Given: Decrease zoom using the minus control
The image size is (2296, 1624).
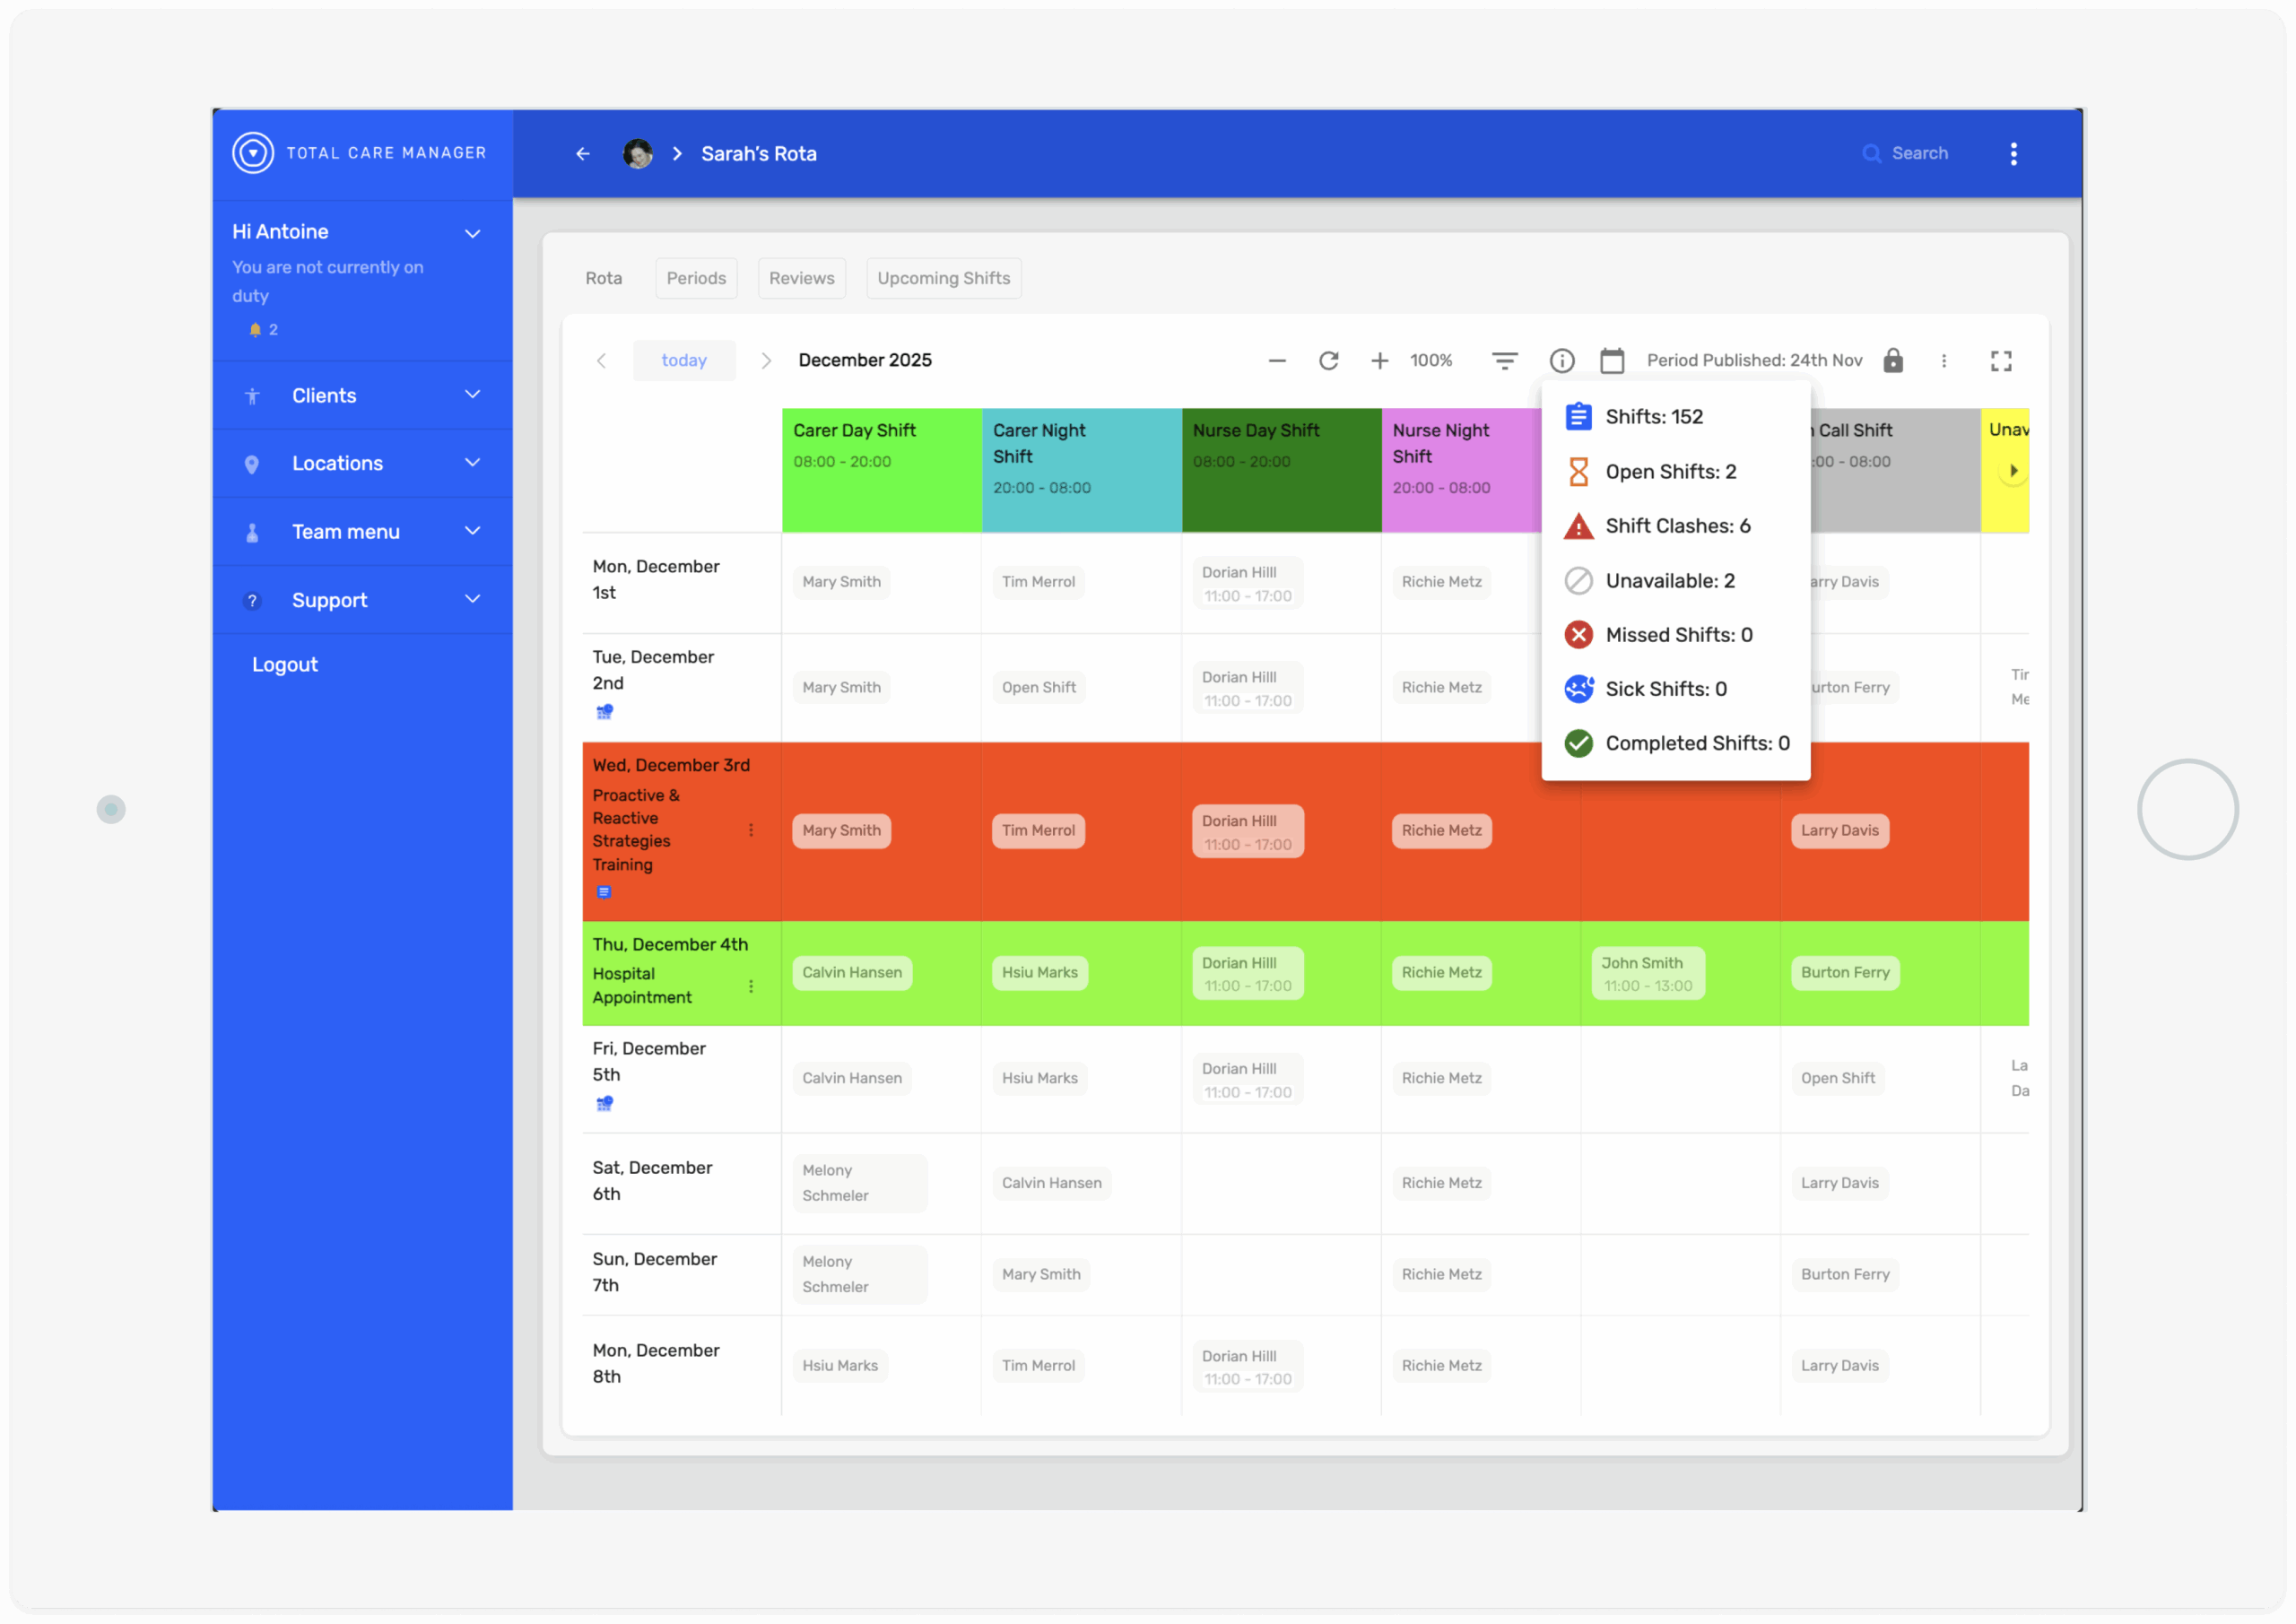Looking at the screenshot, I should 1276,360.
